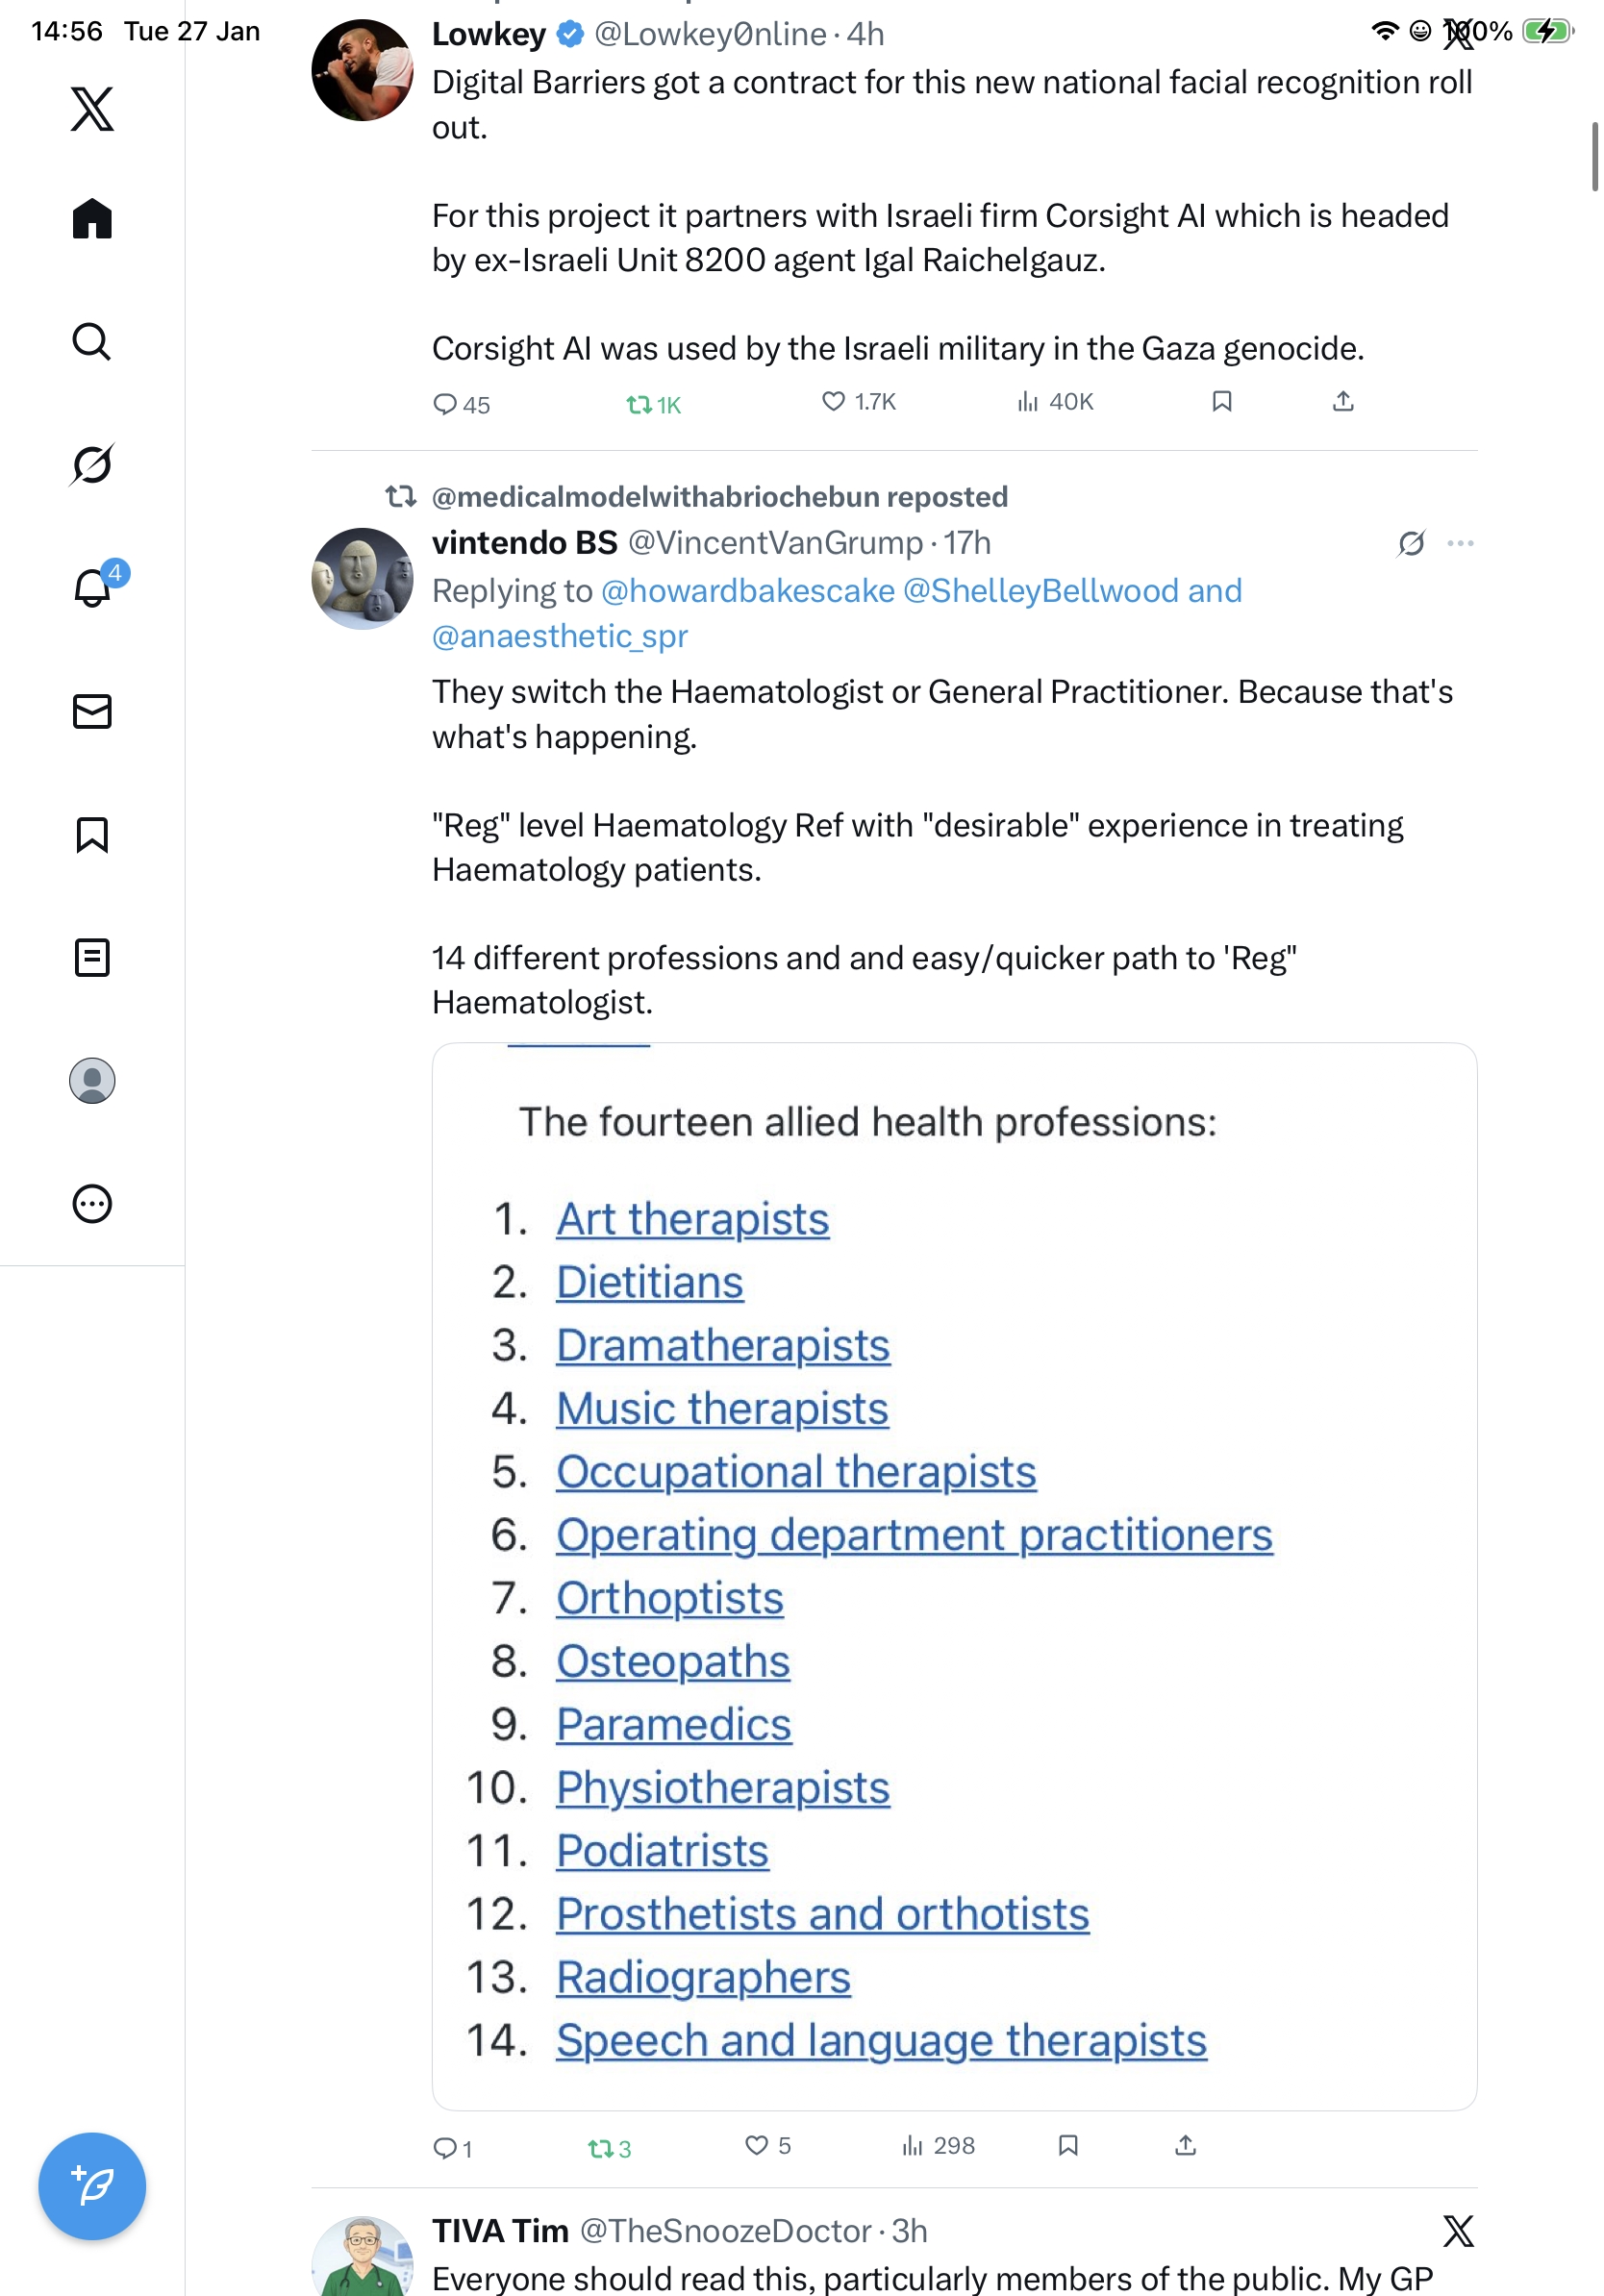This screenshot has width=1604, height=2296.
Task: Open Grok from the sidebar
Action: coord(92,465)
